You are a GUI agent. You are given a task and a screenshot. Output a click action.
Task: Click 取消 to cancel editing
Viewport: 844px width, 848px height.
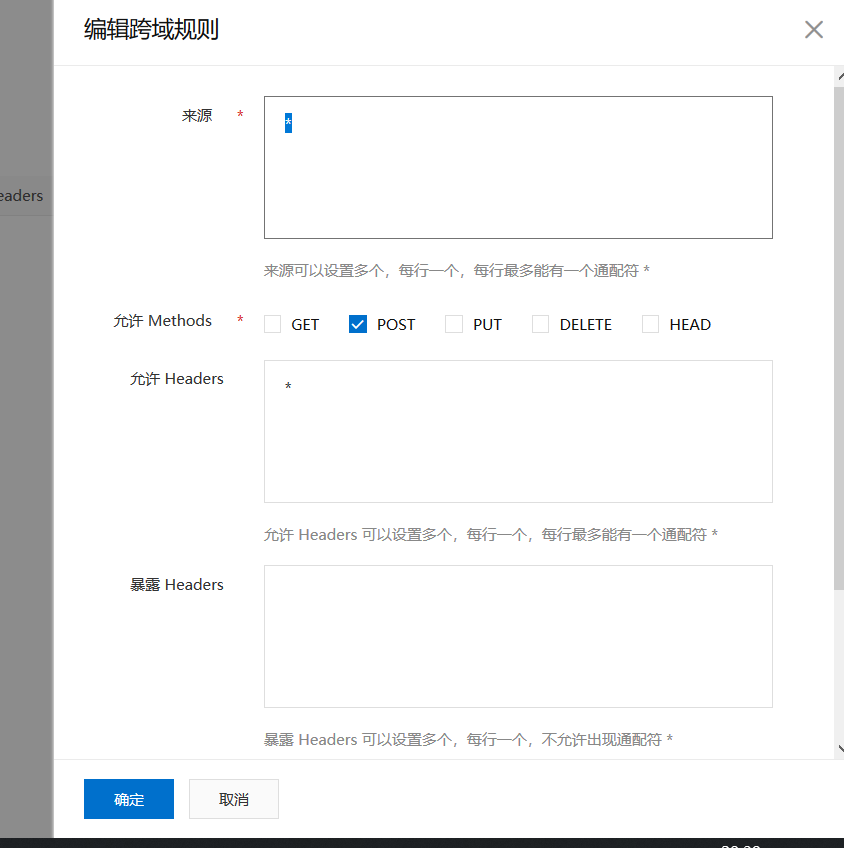233,798
